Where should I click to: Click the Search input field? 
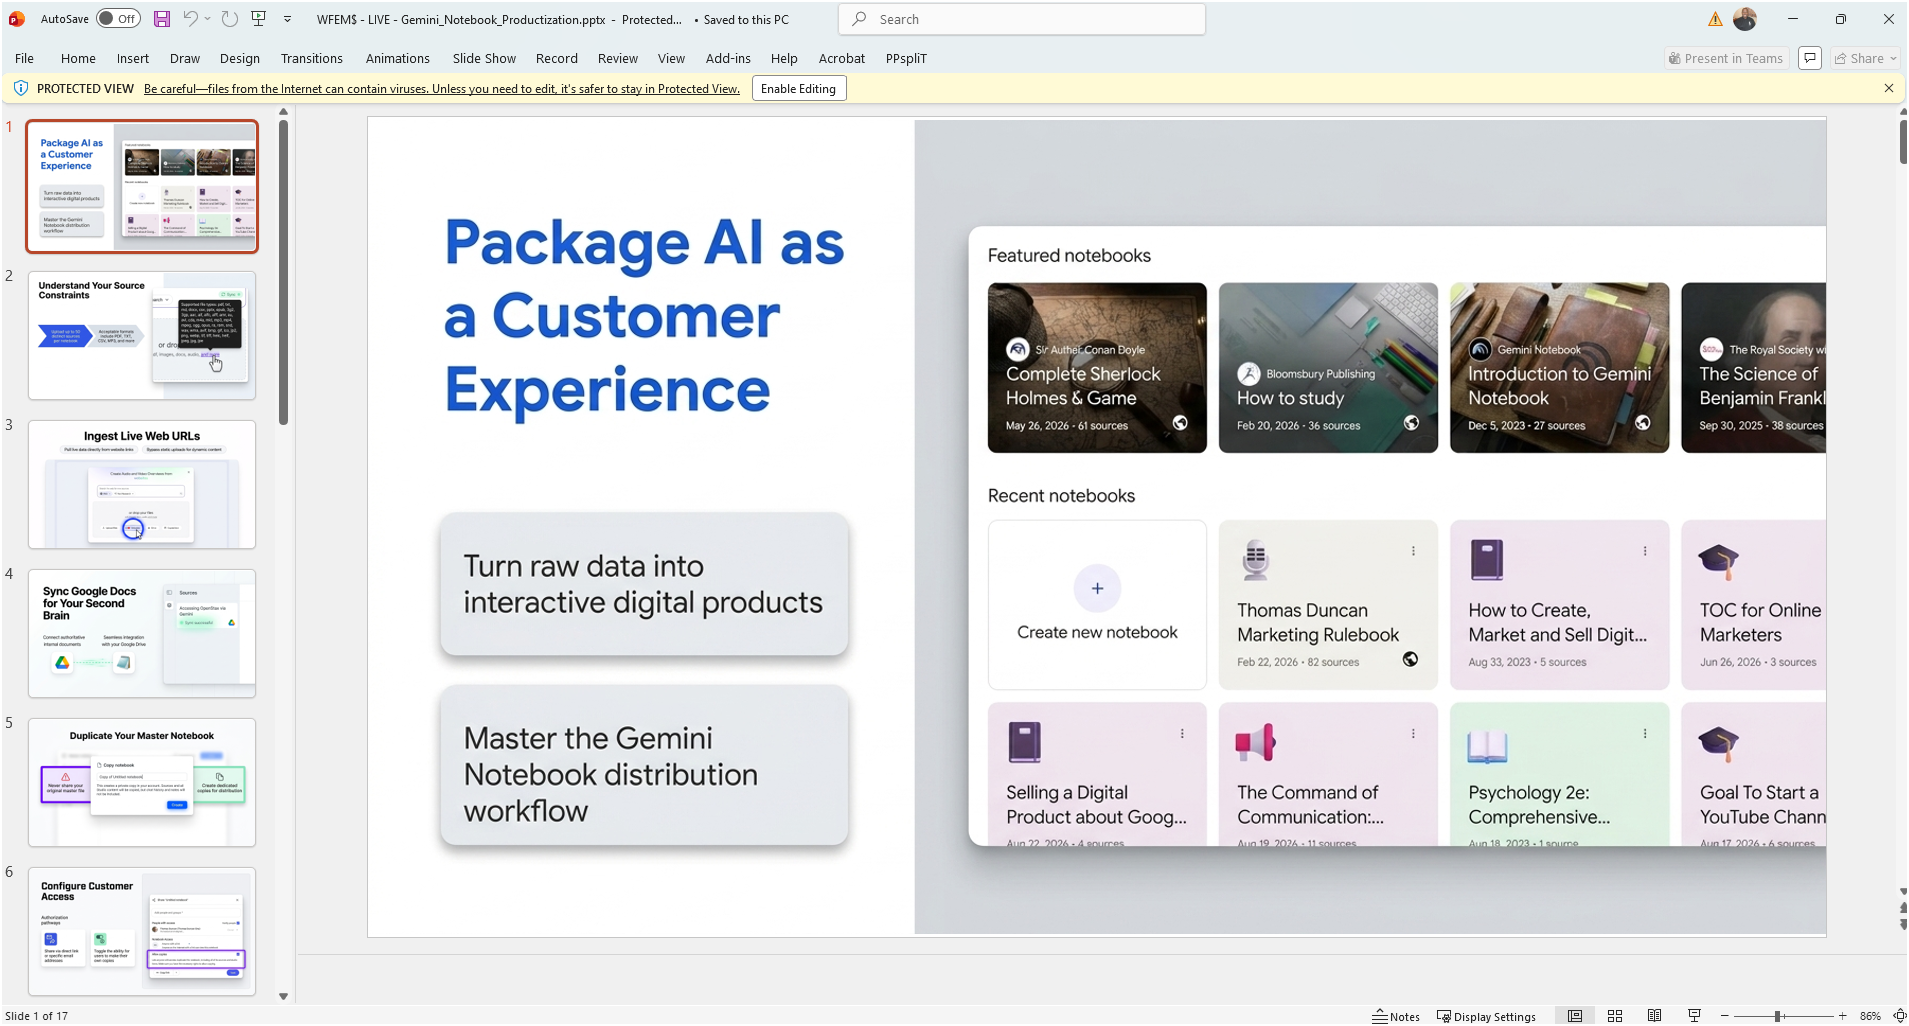(x=1022, y=19)
